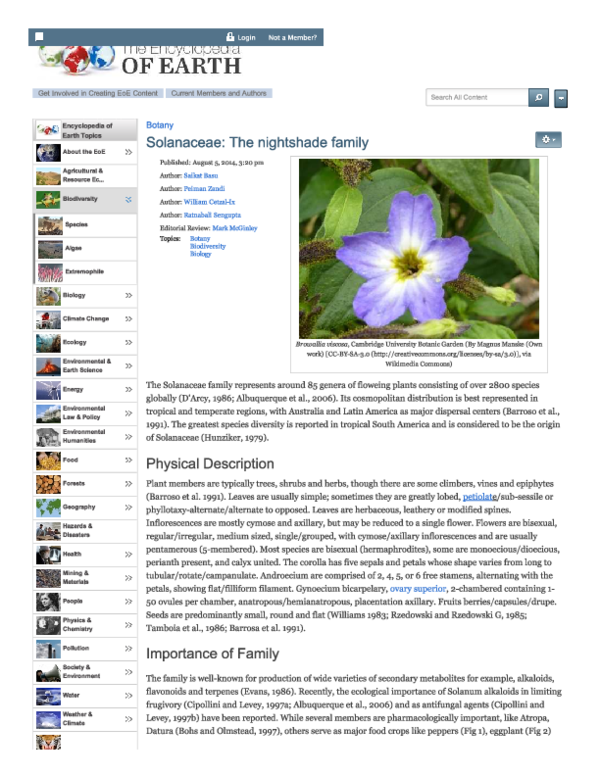The image size is (600, 776).
Task: Open the Botany breadcrumb link
Action: (x=159, y=125)
